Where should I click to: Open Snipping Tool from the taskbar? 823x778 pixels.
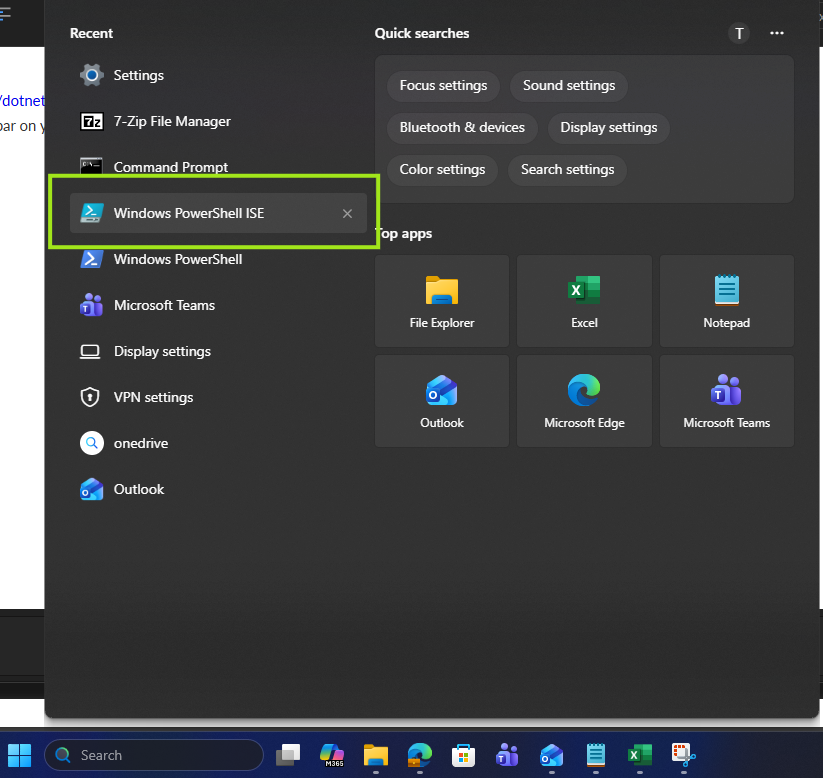tap(683, 755)
